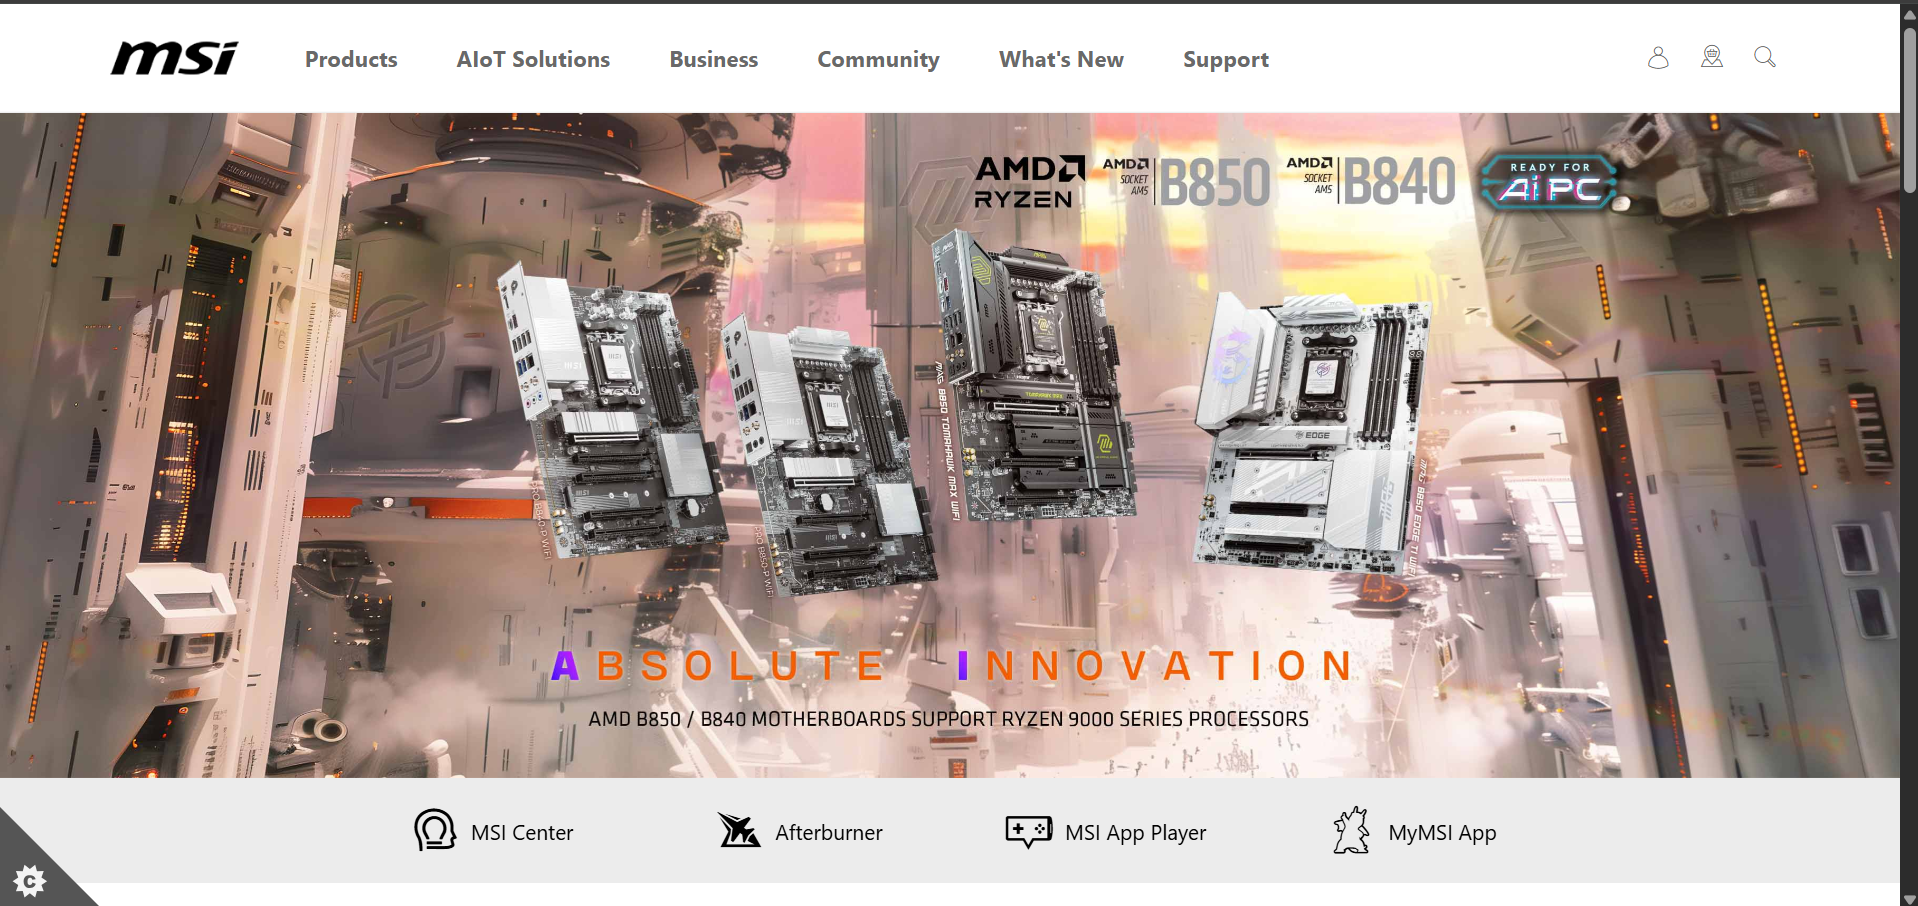Open the MSI App Player text link
Image resolution: width=1918 pixels, height=906 pixels.
[1135, 833]
